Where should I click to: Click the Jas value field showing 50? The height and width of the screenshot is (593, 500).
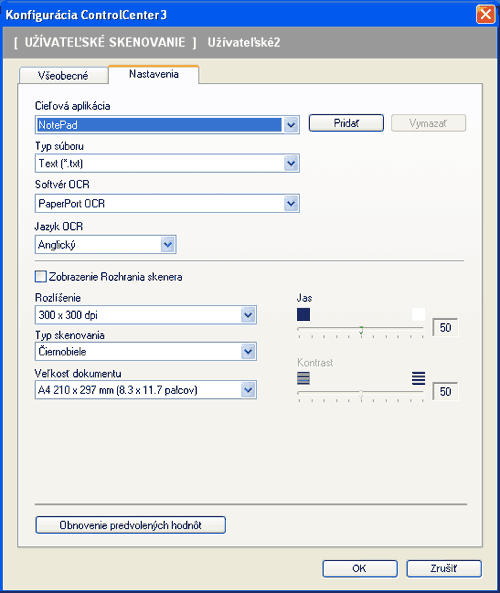tap(445, 328)
